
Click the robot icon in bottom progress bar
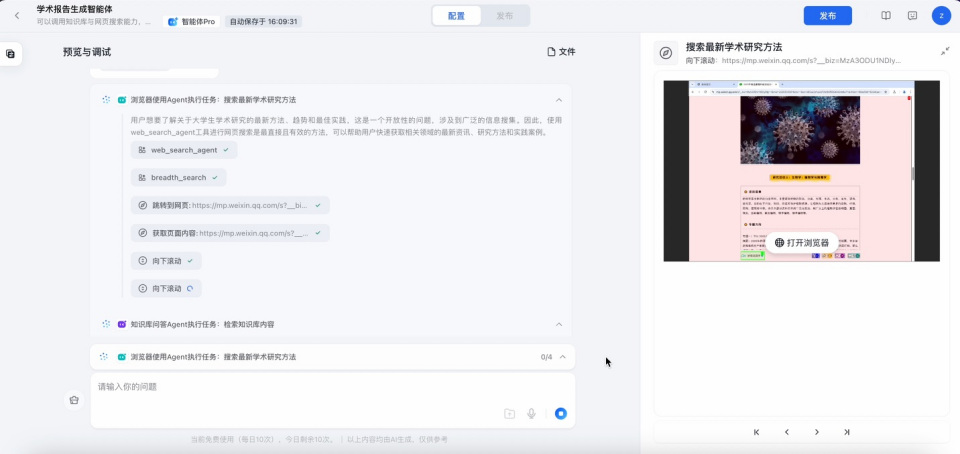click(x=122, y=357)
